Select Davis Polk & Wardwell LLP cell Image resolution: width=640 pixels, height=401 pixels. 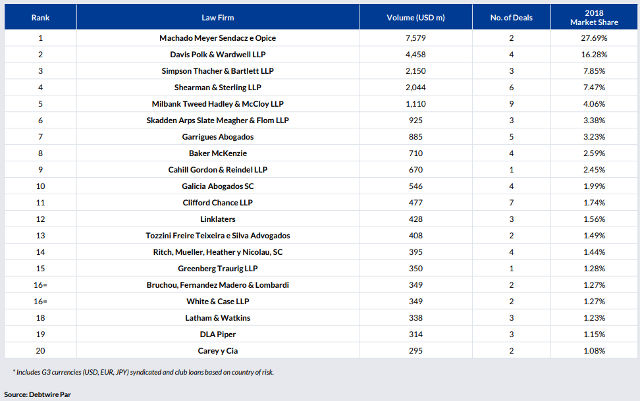point(218,54)
